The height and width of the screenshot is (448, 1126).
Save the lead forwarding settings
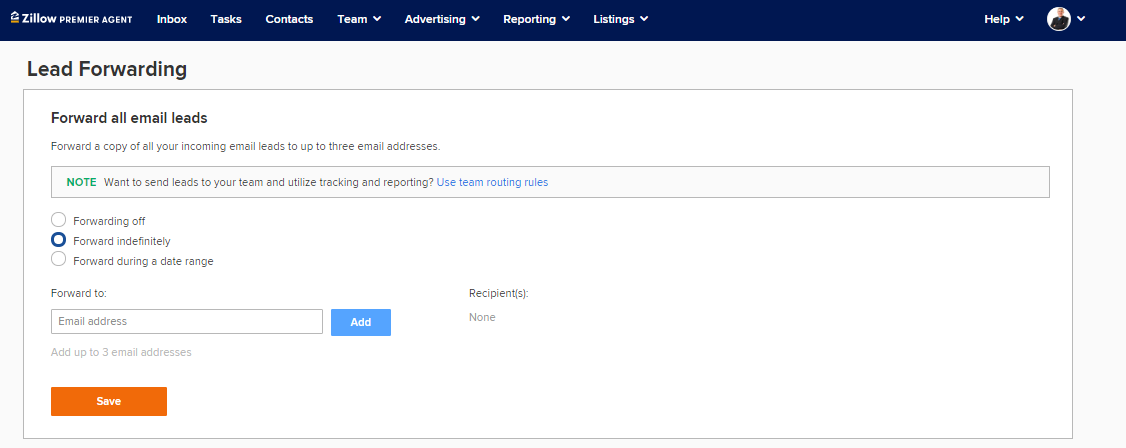pyautogui.click(x=108, y=401)
